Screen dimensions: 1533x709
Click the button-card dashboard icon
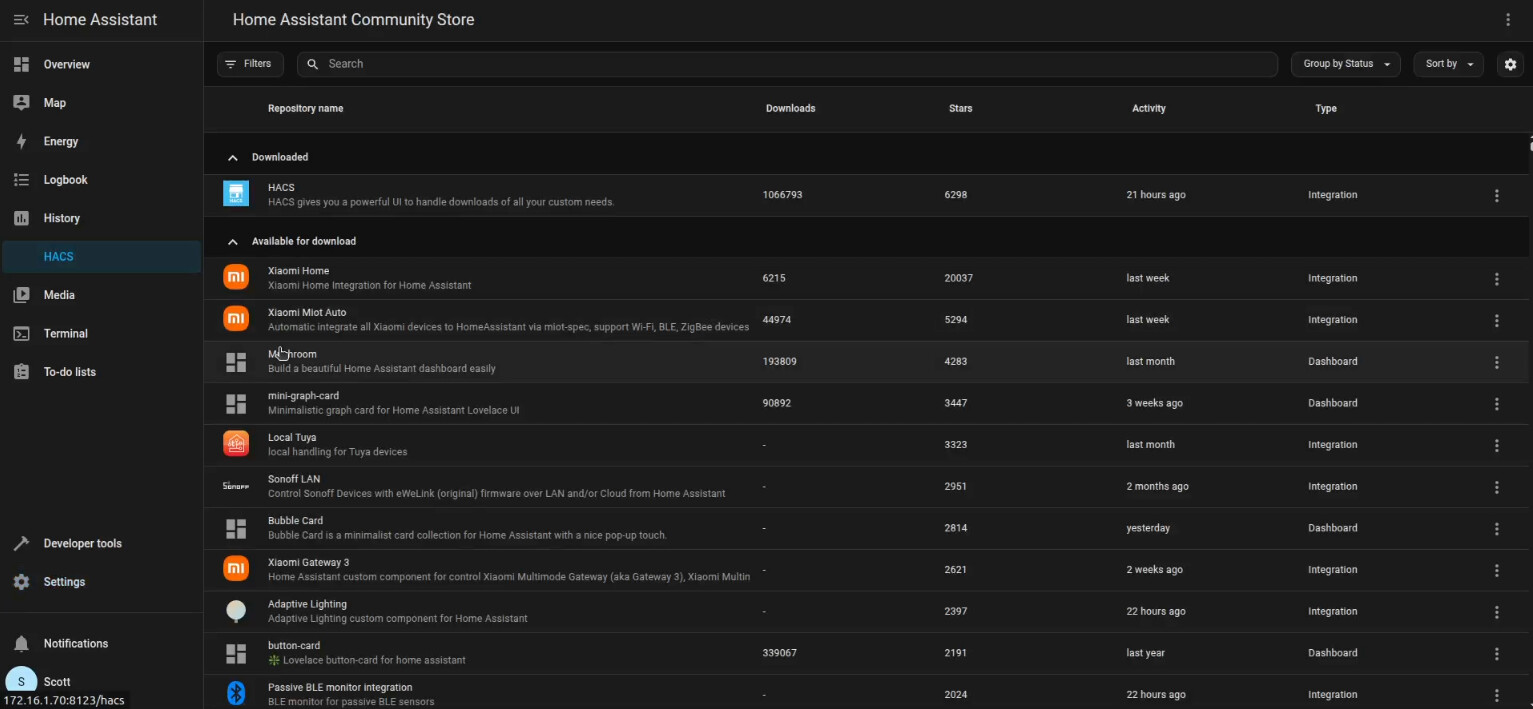(x=236, y=653)
